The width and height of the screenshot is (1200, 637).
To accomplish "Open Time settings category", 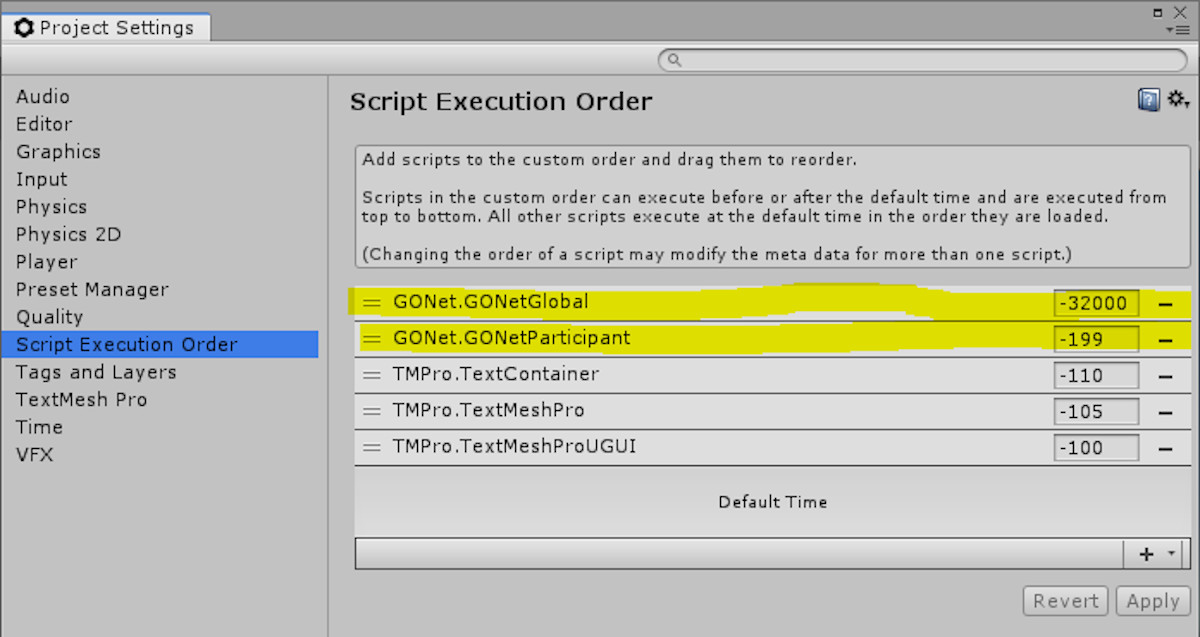I will click(x=39, y=427).
